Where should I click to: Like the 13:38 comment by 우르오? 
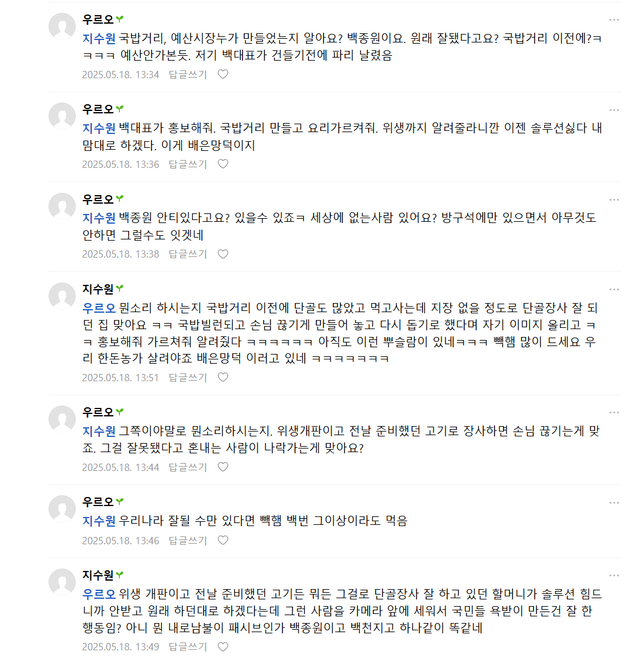point(223,254)
